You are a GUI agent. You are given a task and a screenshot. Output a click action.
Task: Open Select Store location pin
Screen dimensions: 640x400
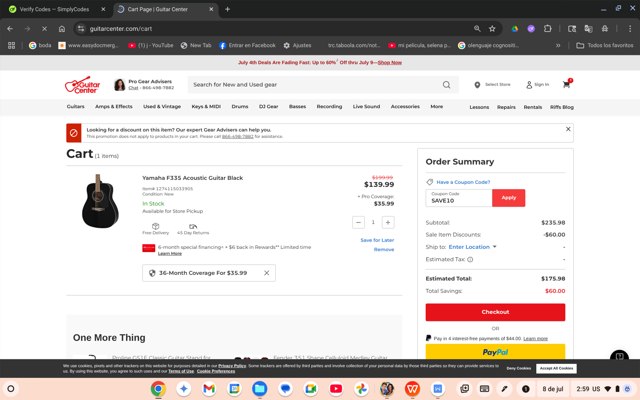(477, 85)
